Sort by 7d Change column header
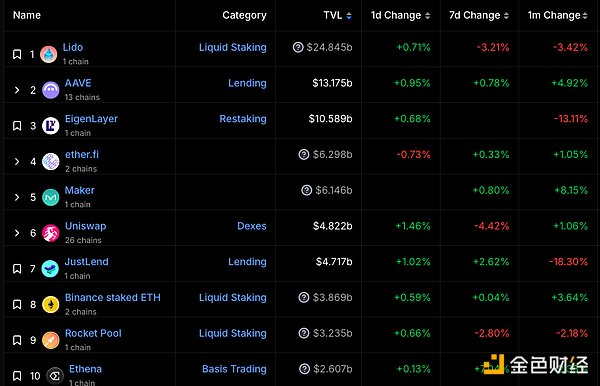This screenshot has height=386, width=600. 479,15
